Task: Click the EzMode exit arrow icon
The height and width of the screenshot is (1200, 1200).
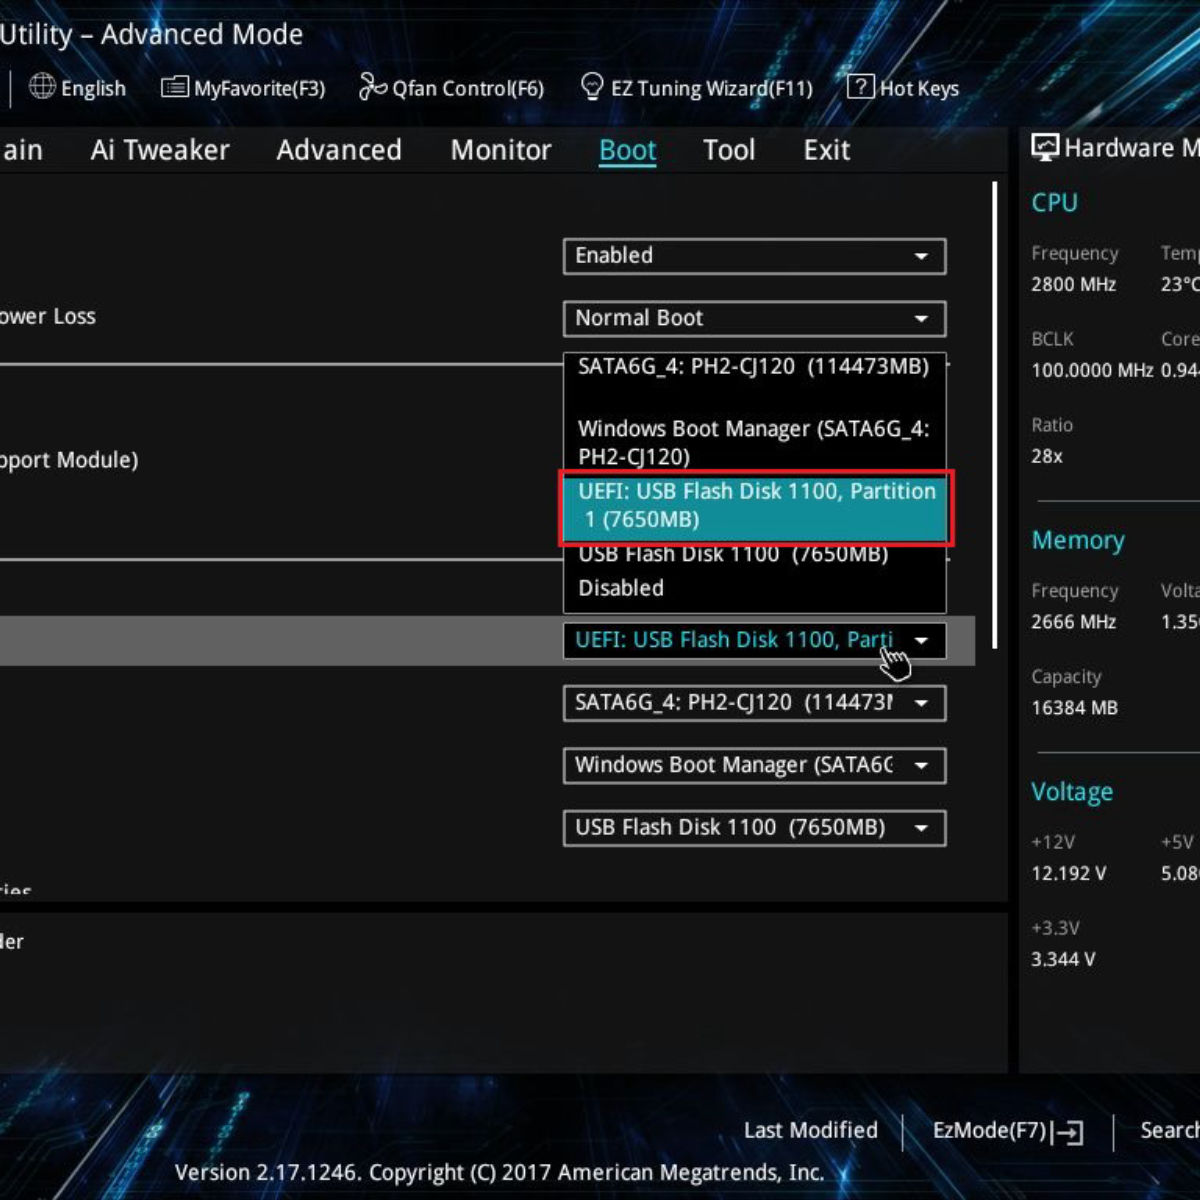Action: tap(1069, 1132)
